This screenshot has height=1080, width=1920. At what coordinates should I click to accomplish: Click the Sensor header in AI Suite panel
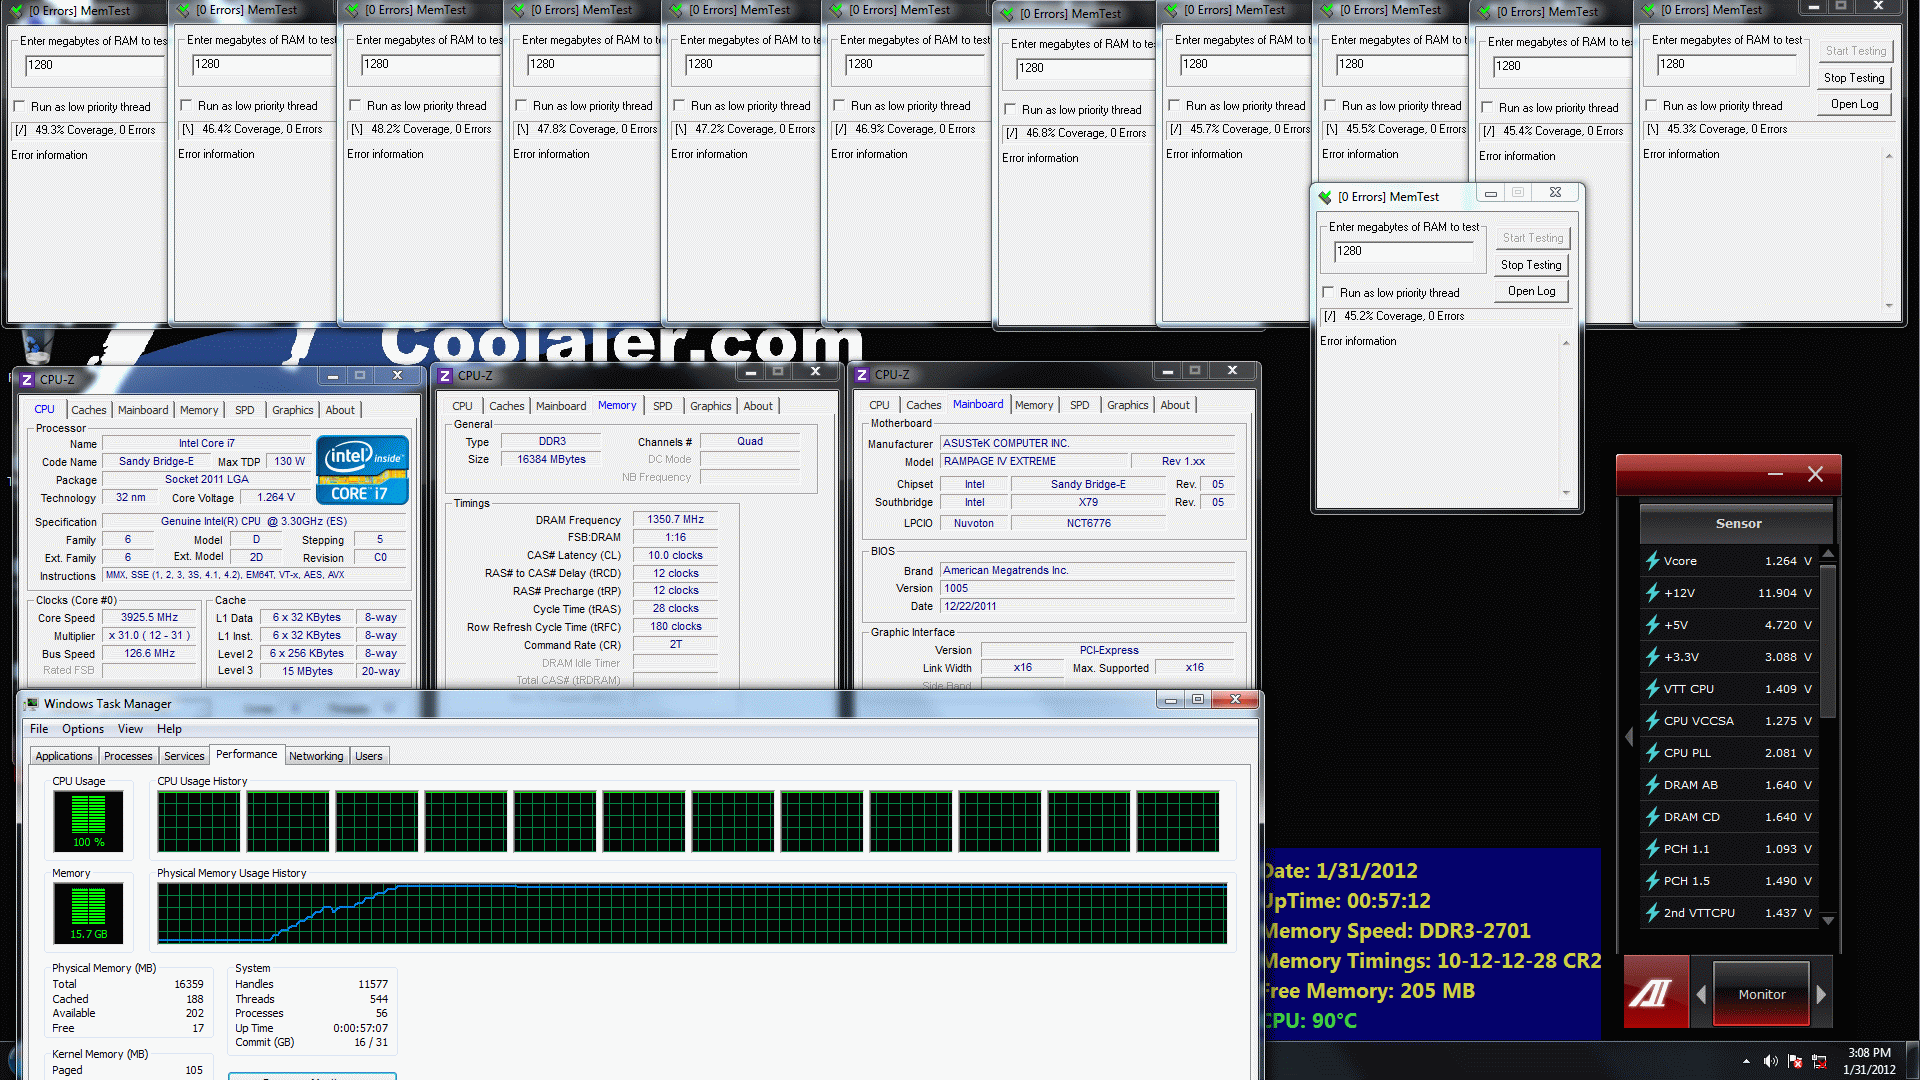pyautogui.click(x=1738, y=524)
